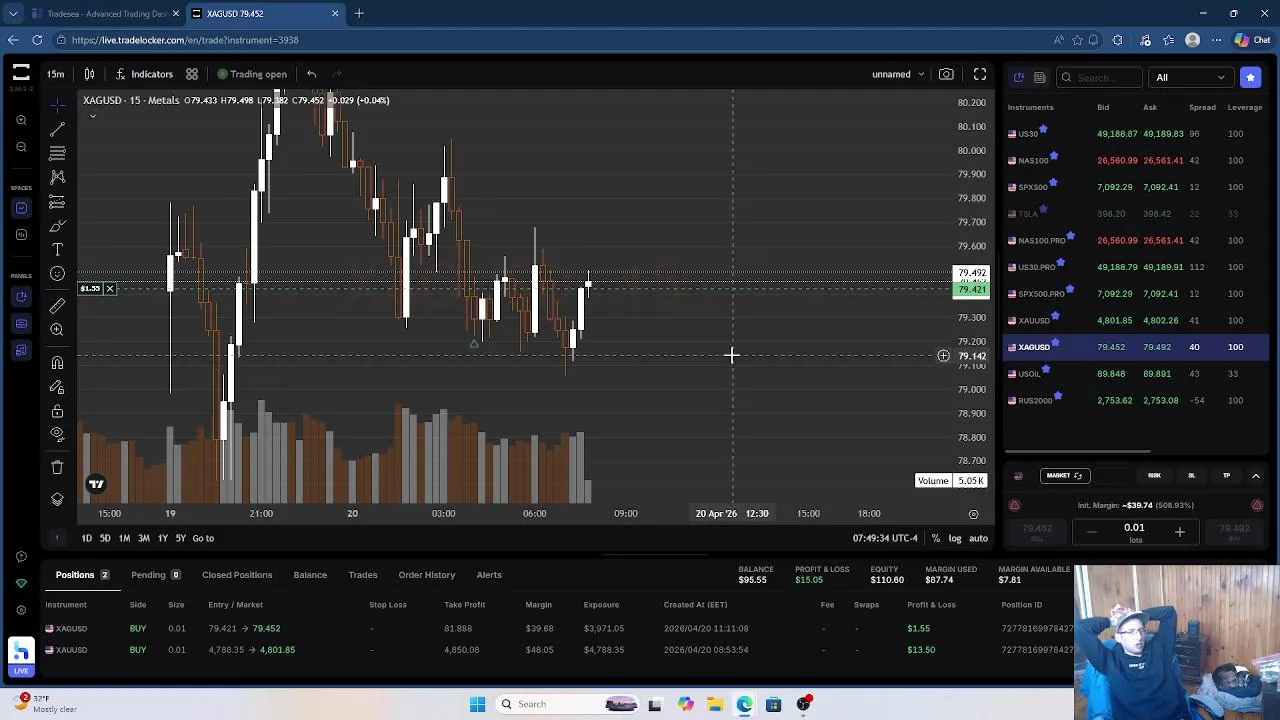Select the 1D date range
Screen dimensions: 1280x720
pos(87,538)
